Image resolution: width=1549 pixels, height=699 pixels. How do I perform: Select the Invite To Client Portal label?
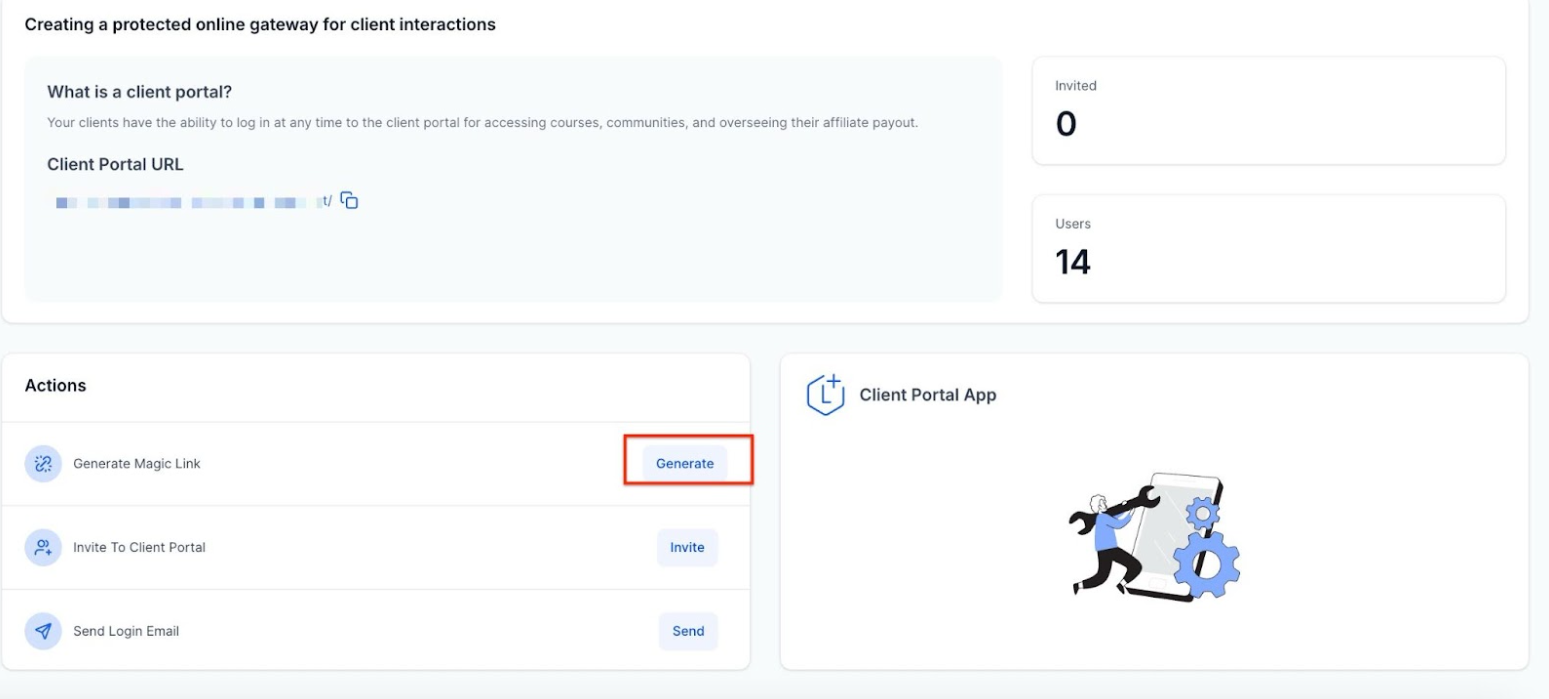pos(139,548)
